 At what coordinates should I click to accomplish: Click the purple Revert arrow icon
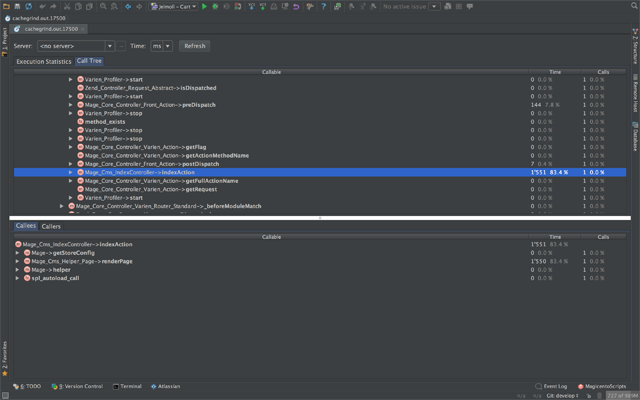point(296,6)
